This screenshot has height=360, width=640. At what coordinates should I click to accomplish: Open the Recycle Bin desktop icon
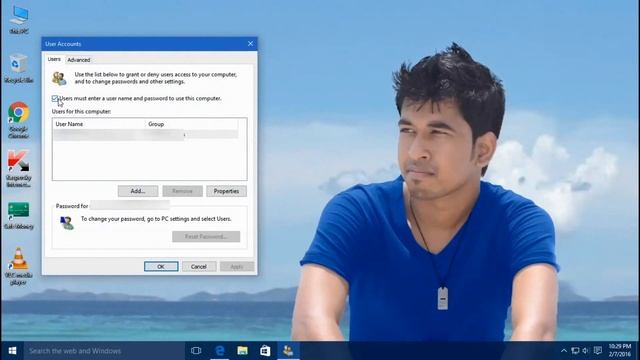click(19, 69)
